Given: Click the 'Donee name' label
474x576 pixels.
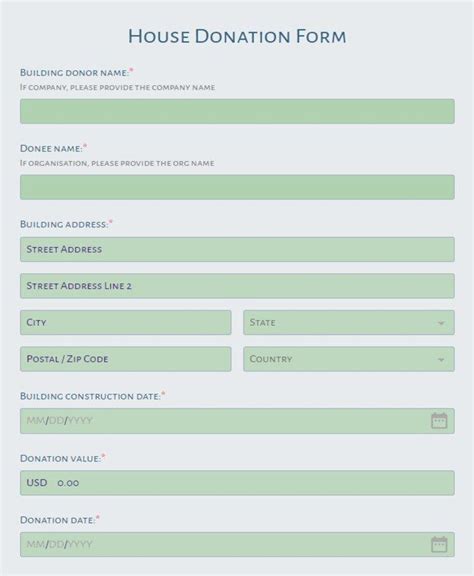Looking at the screenshot, I should pos(51,148).
